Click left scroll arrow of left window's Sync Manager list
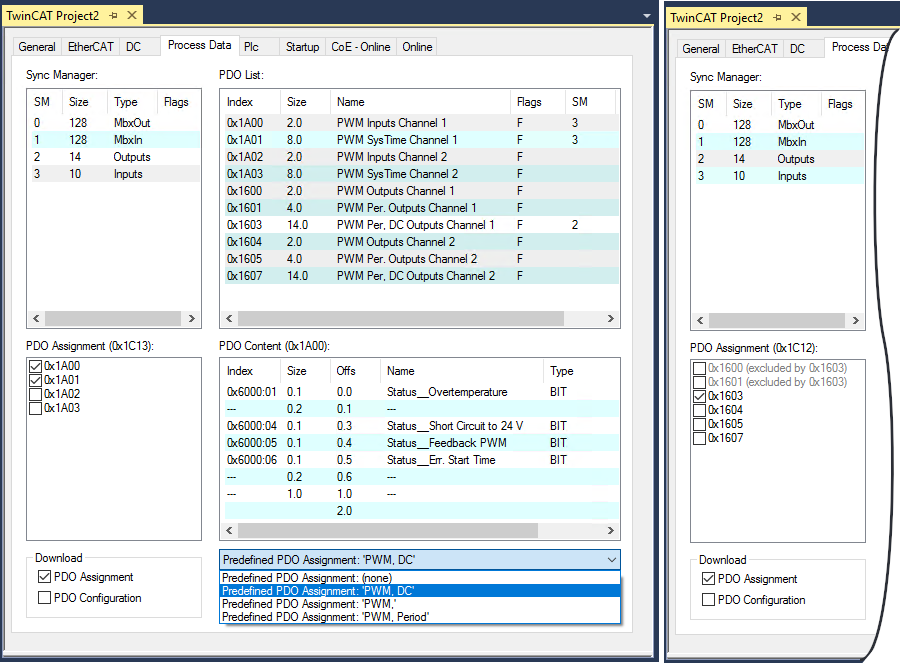The height and width of the screenshot is (664, 900). tap(36, 319)
